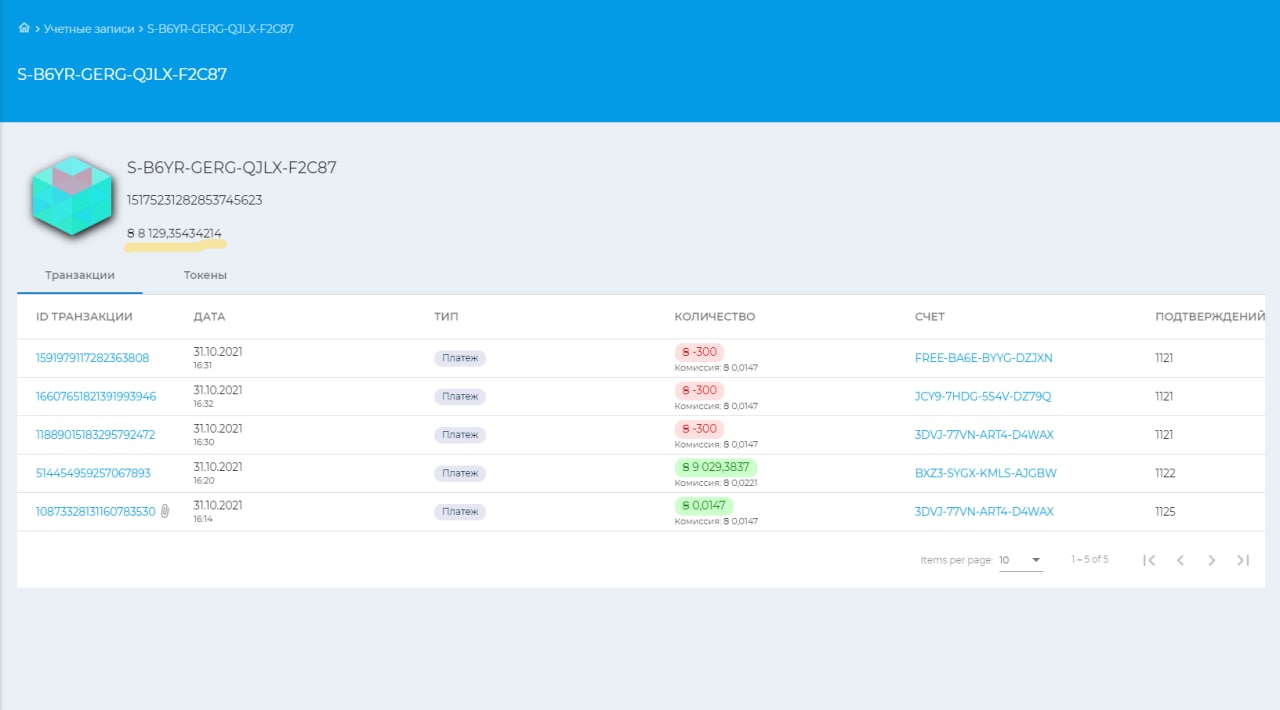
Task: Click the 1 – 5 of 5 range label
Action: pyautogui.click(x=1089, y=559)
